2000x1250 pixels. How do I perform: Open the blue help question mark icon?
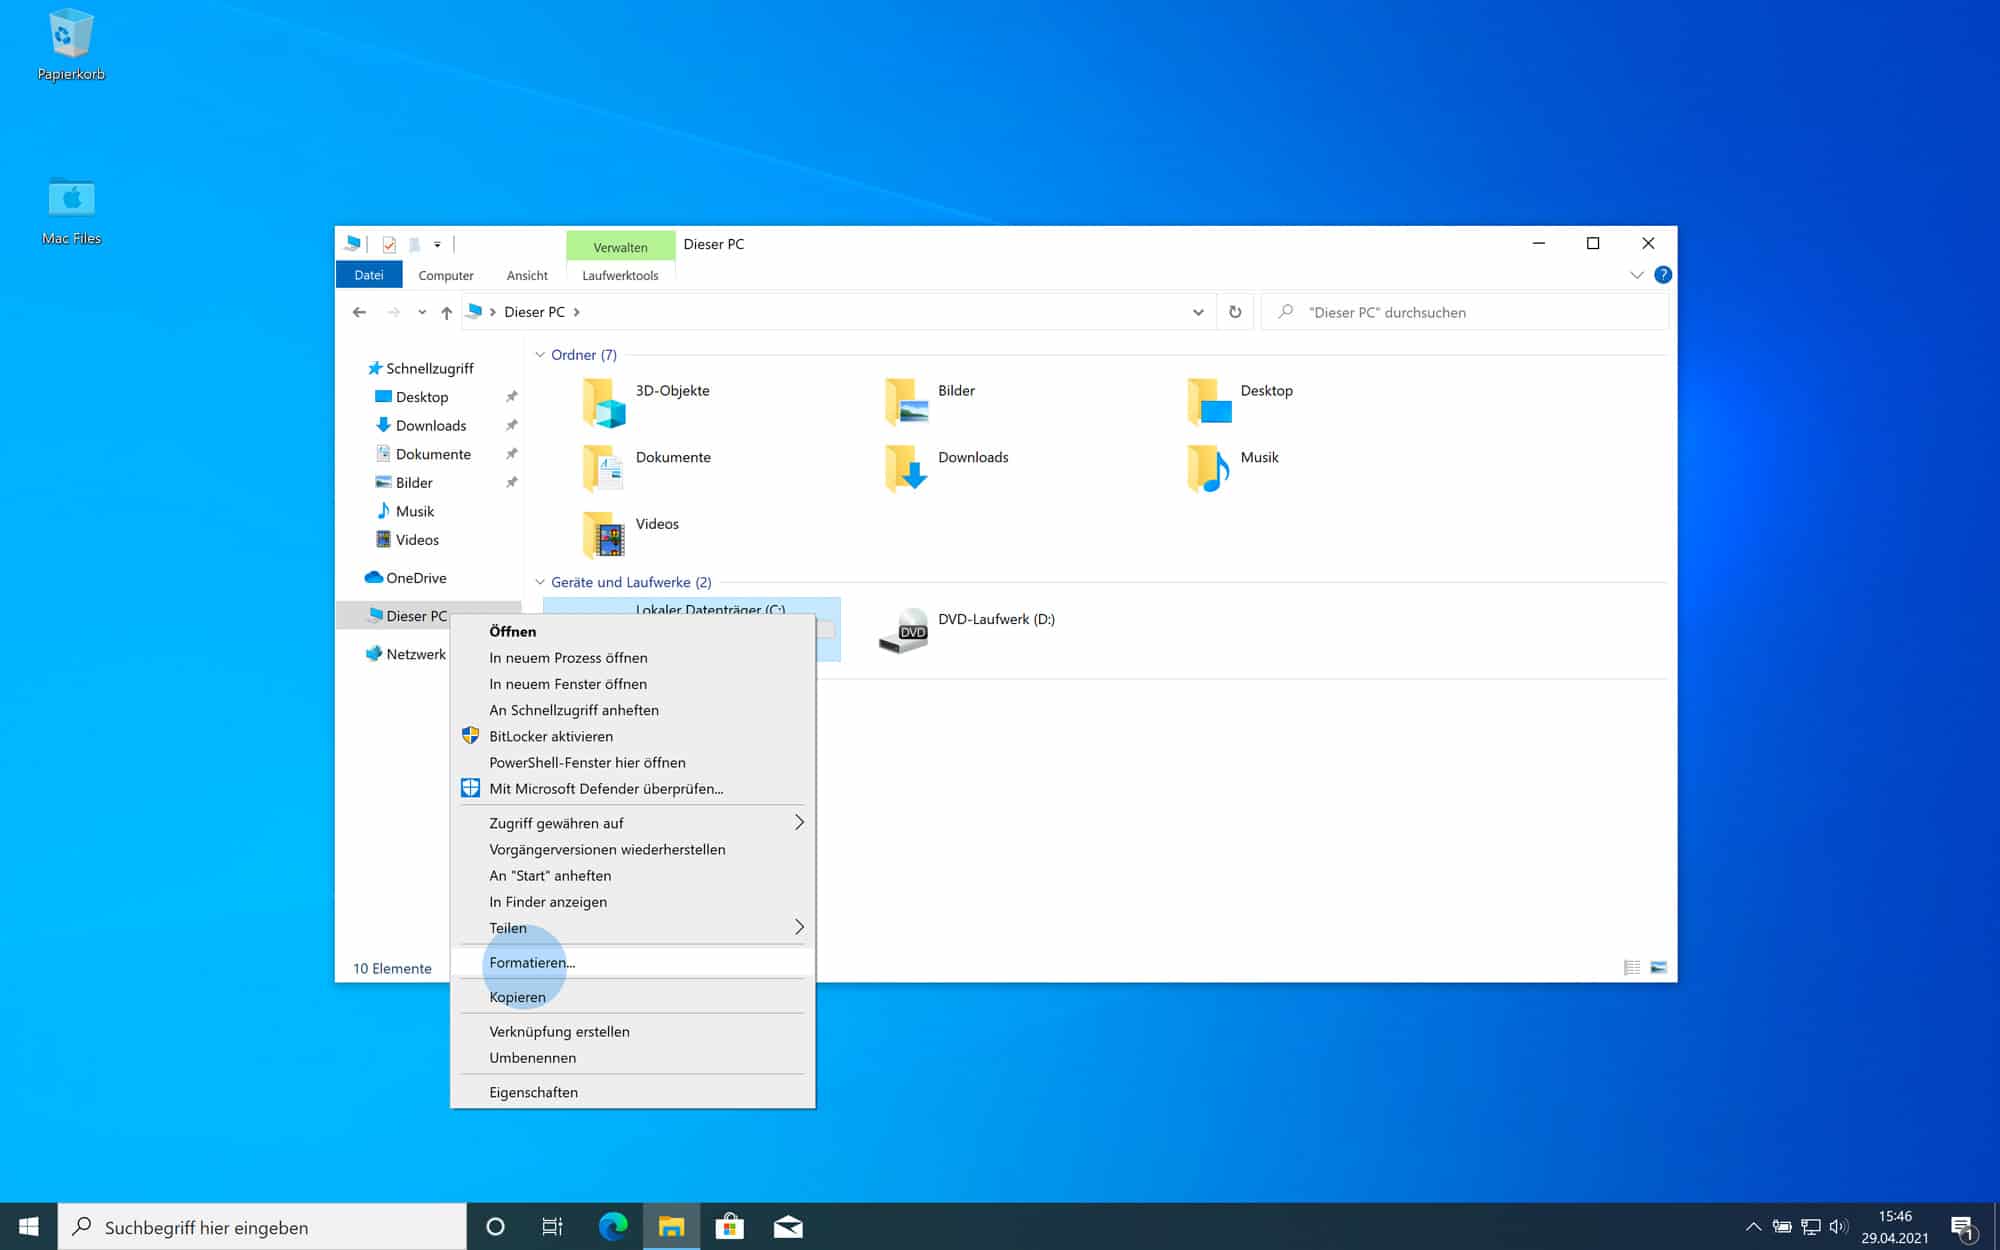tap(1663, 274)
